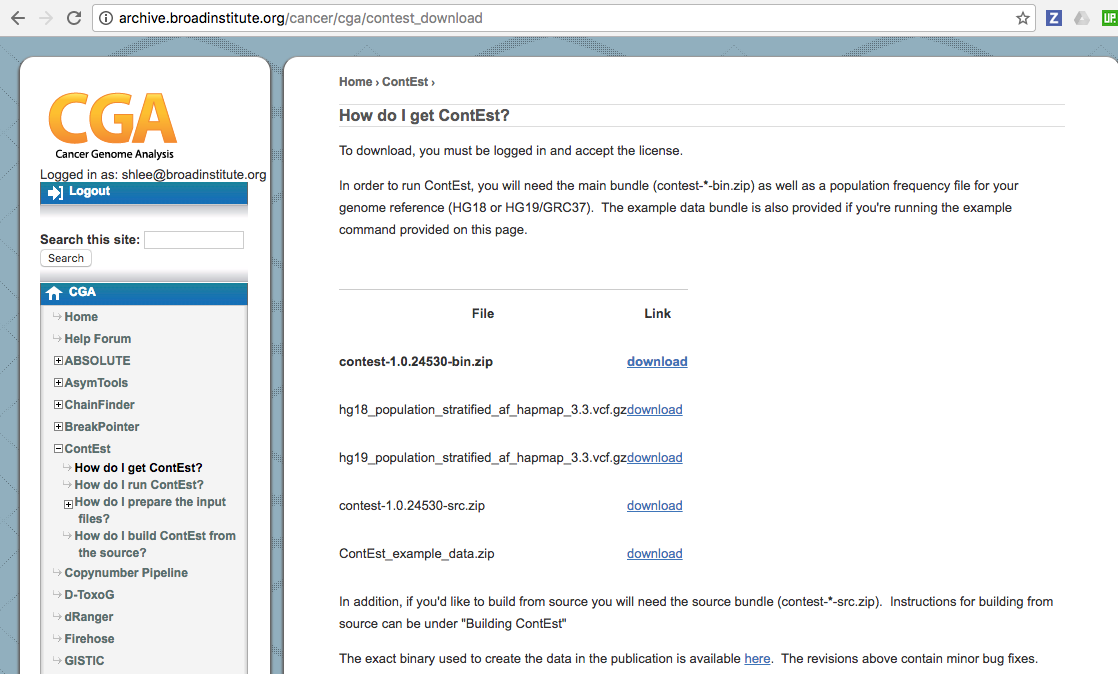Expand 'How do I prepare the input files?'

coord(68,504)
